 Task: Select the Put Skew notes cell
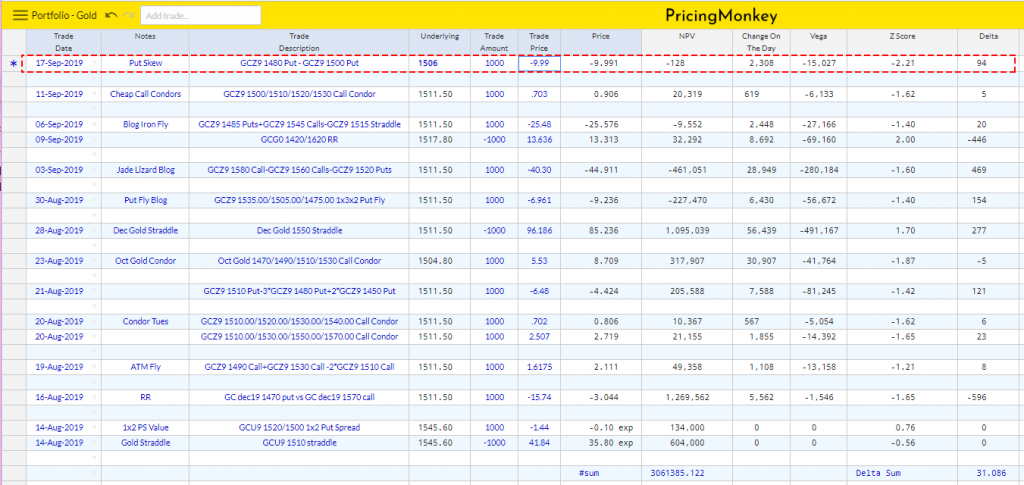click(145, 63)
